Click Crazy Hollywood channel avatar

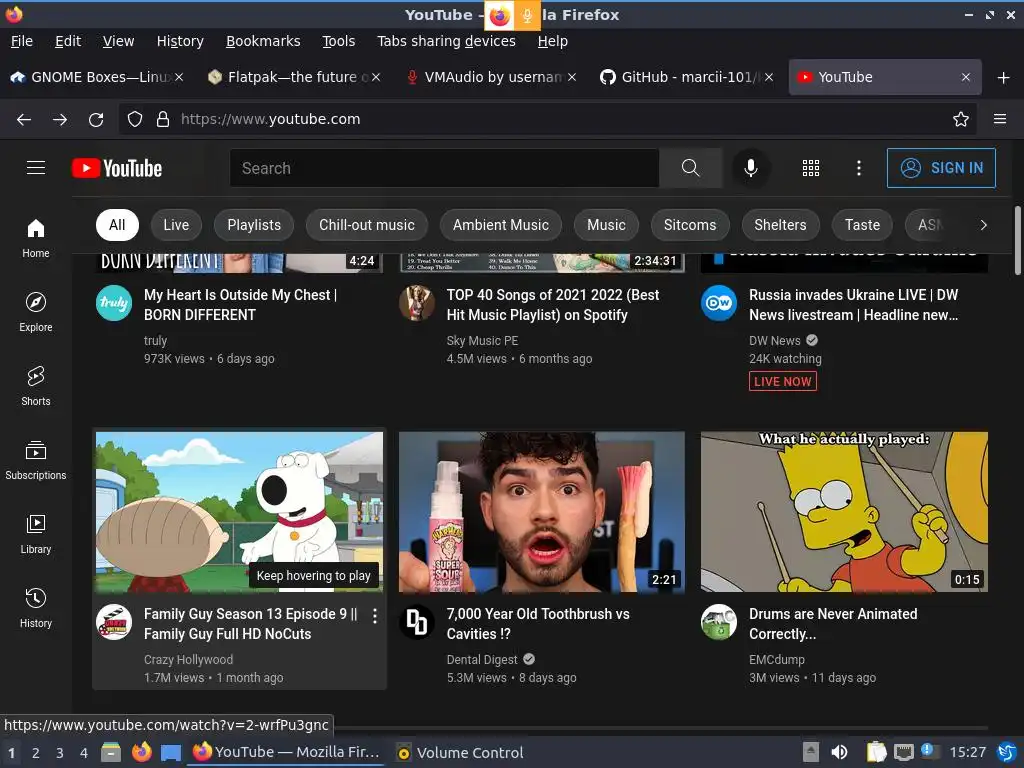pyautogui.click(x=114, y=622)
